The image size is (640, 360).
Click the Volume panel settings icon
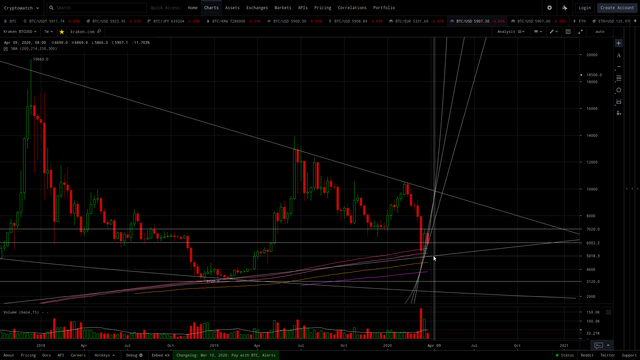click(608, 313)
